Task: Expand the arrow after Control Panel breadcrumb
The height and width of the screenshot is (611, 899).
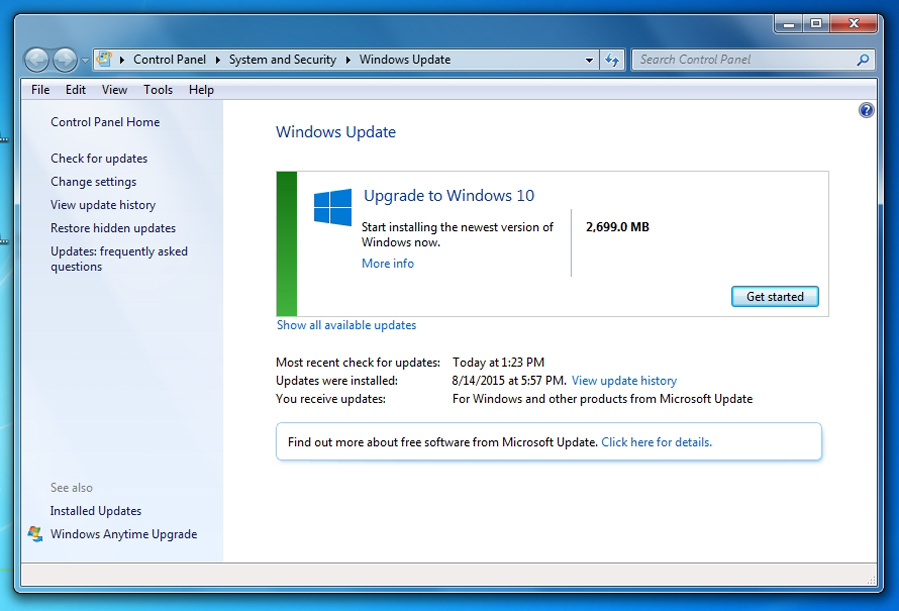Action: click(x=217, y=60)
